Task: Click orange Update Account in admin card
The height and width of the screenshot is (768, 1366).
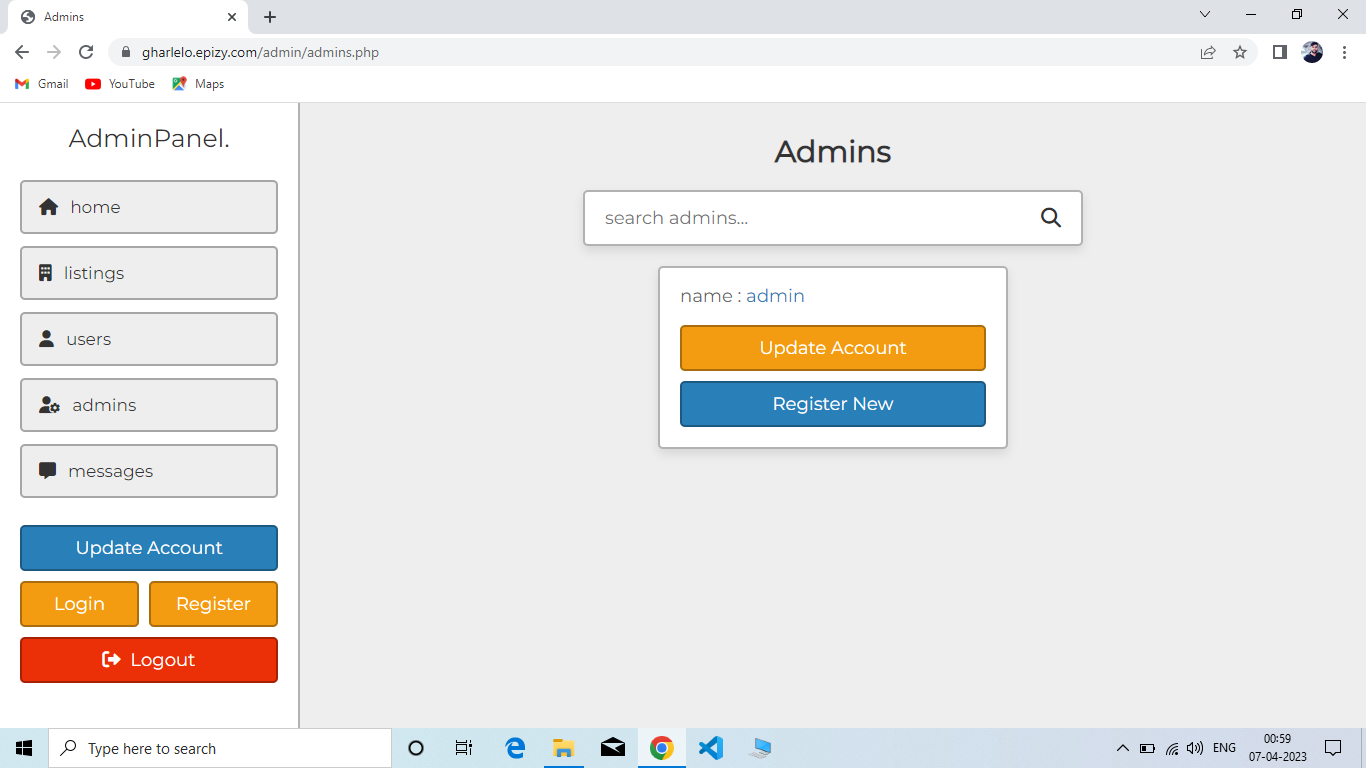Action: click(832, 348)
